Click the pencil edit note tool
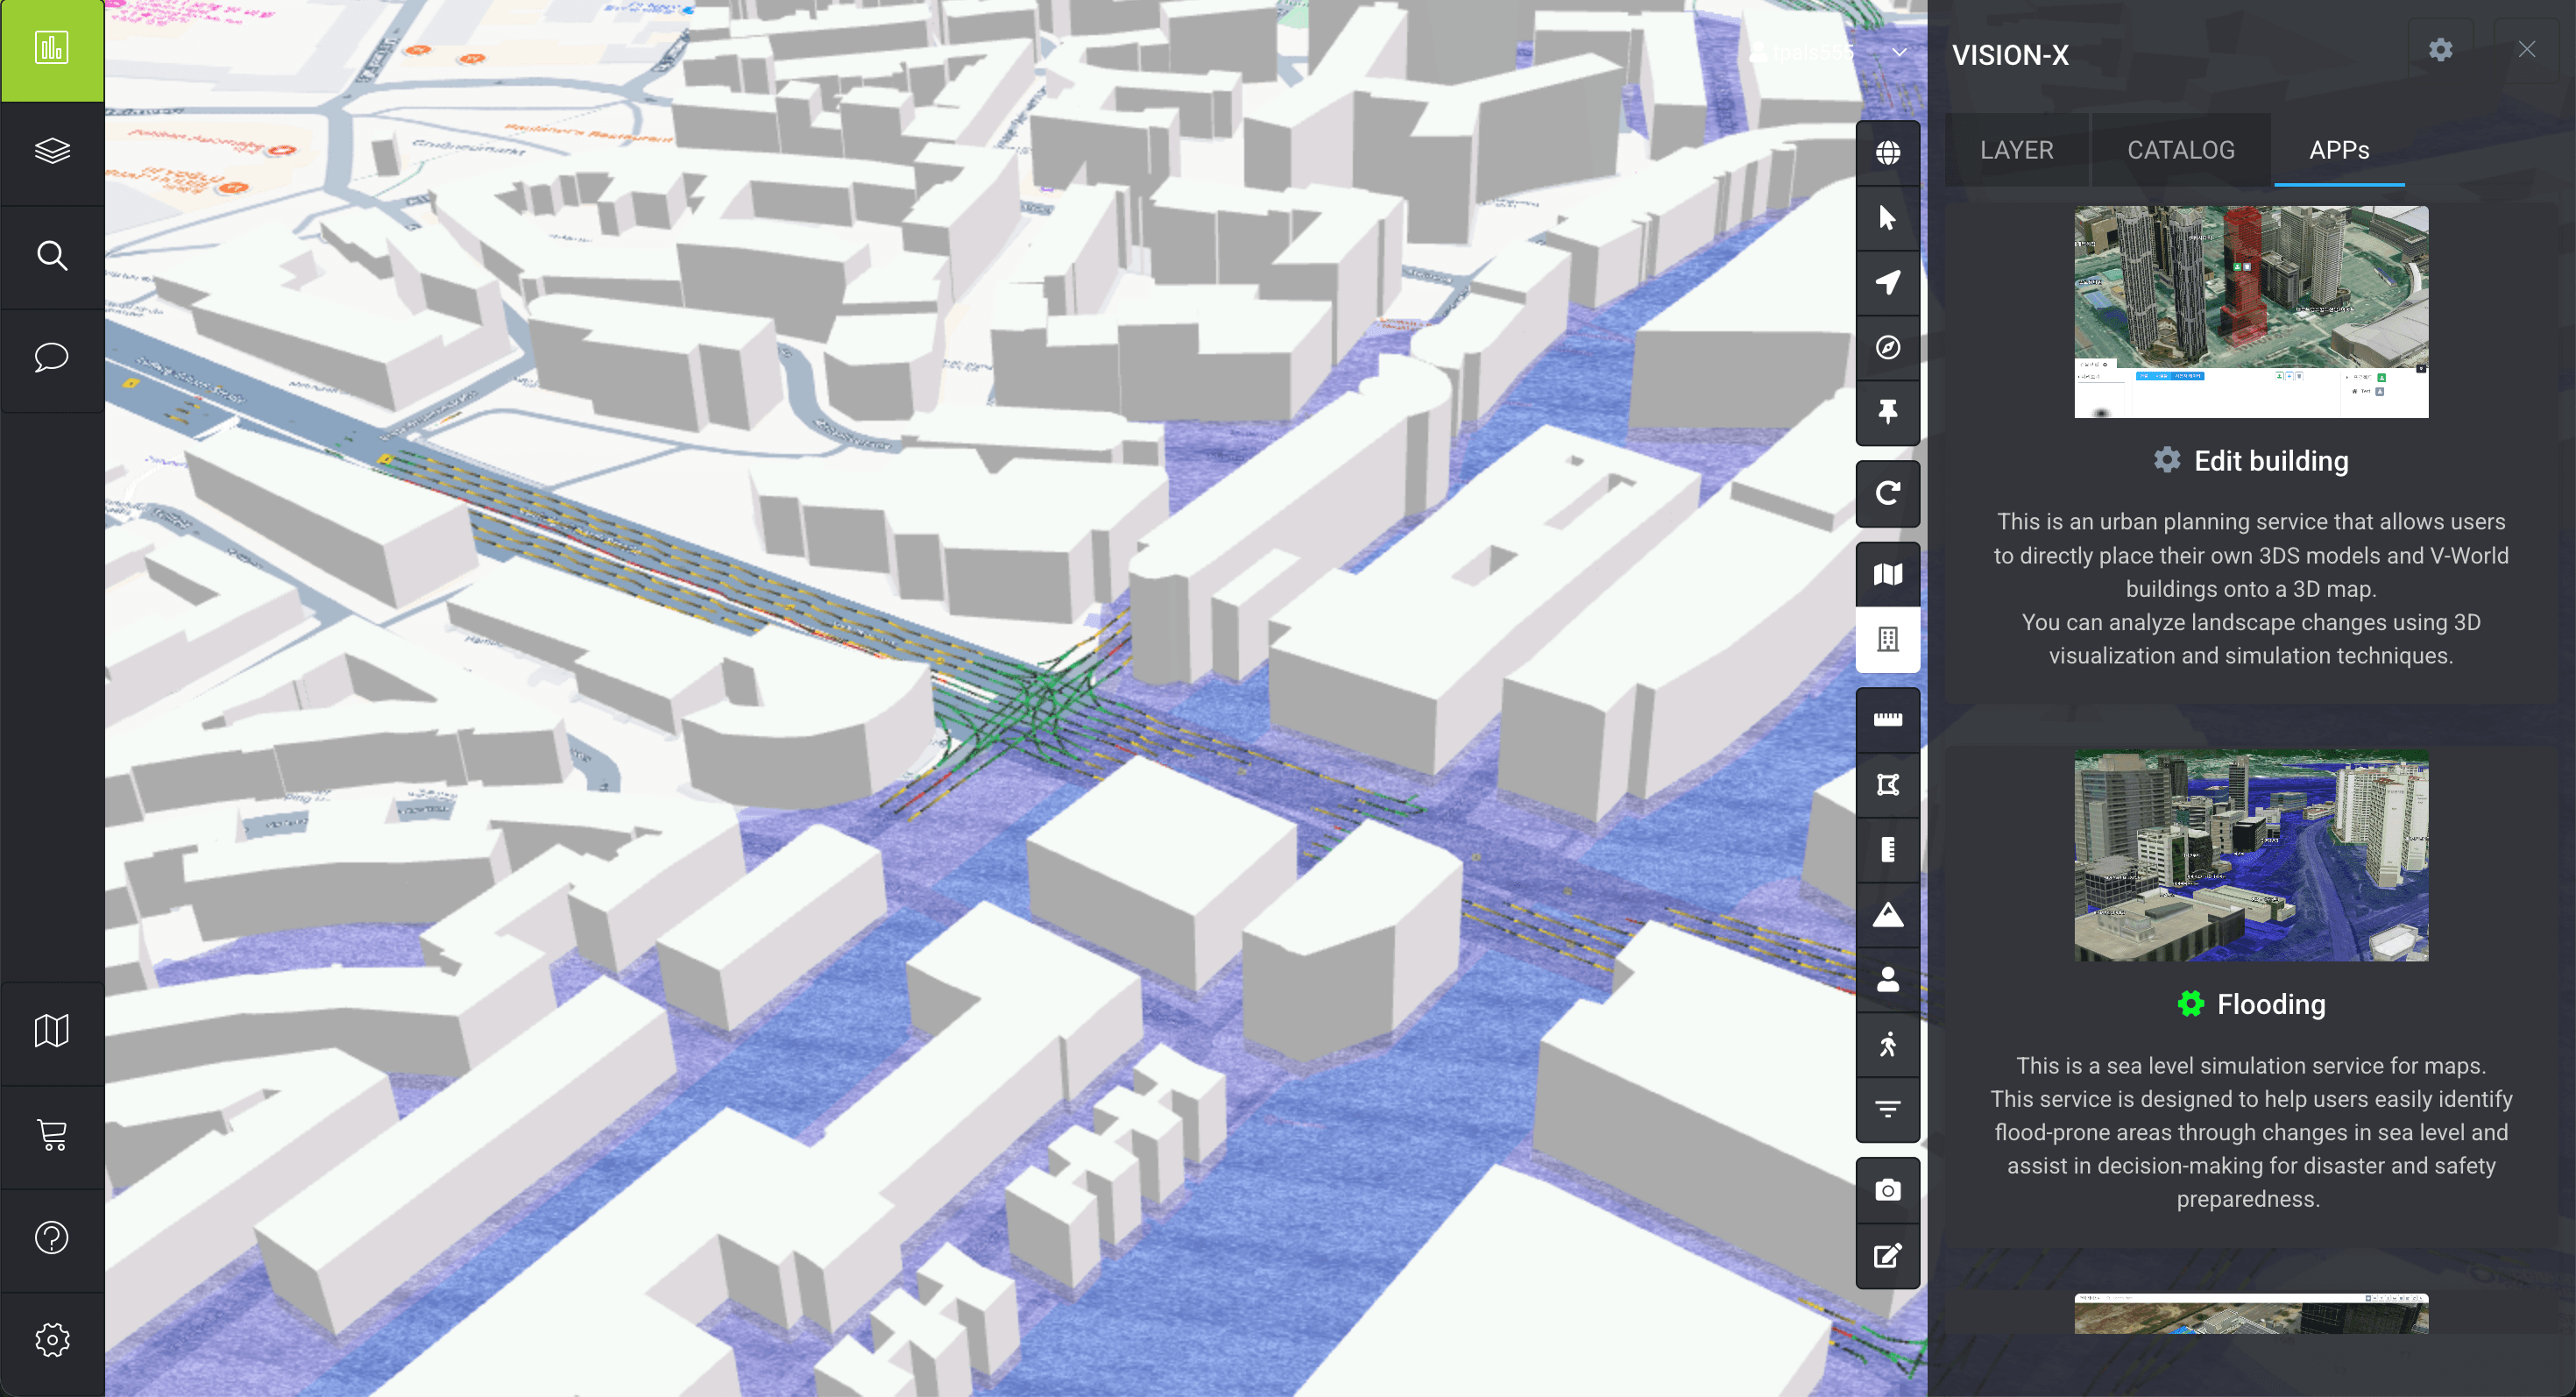Viewport: 2576px width, 1397px height. (x=1888, y=1256)
